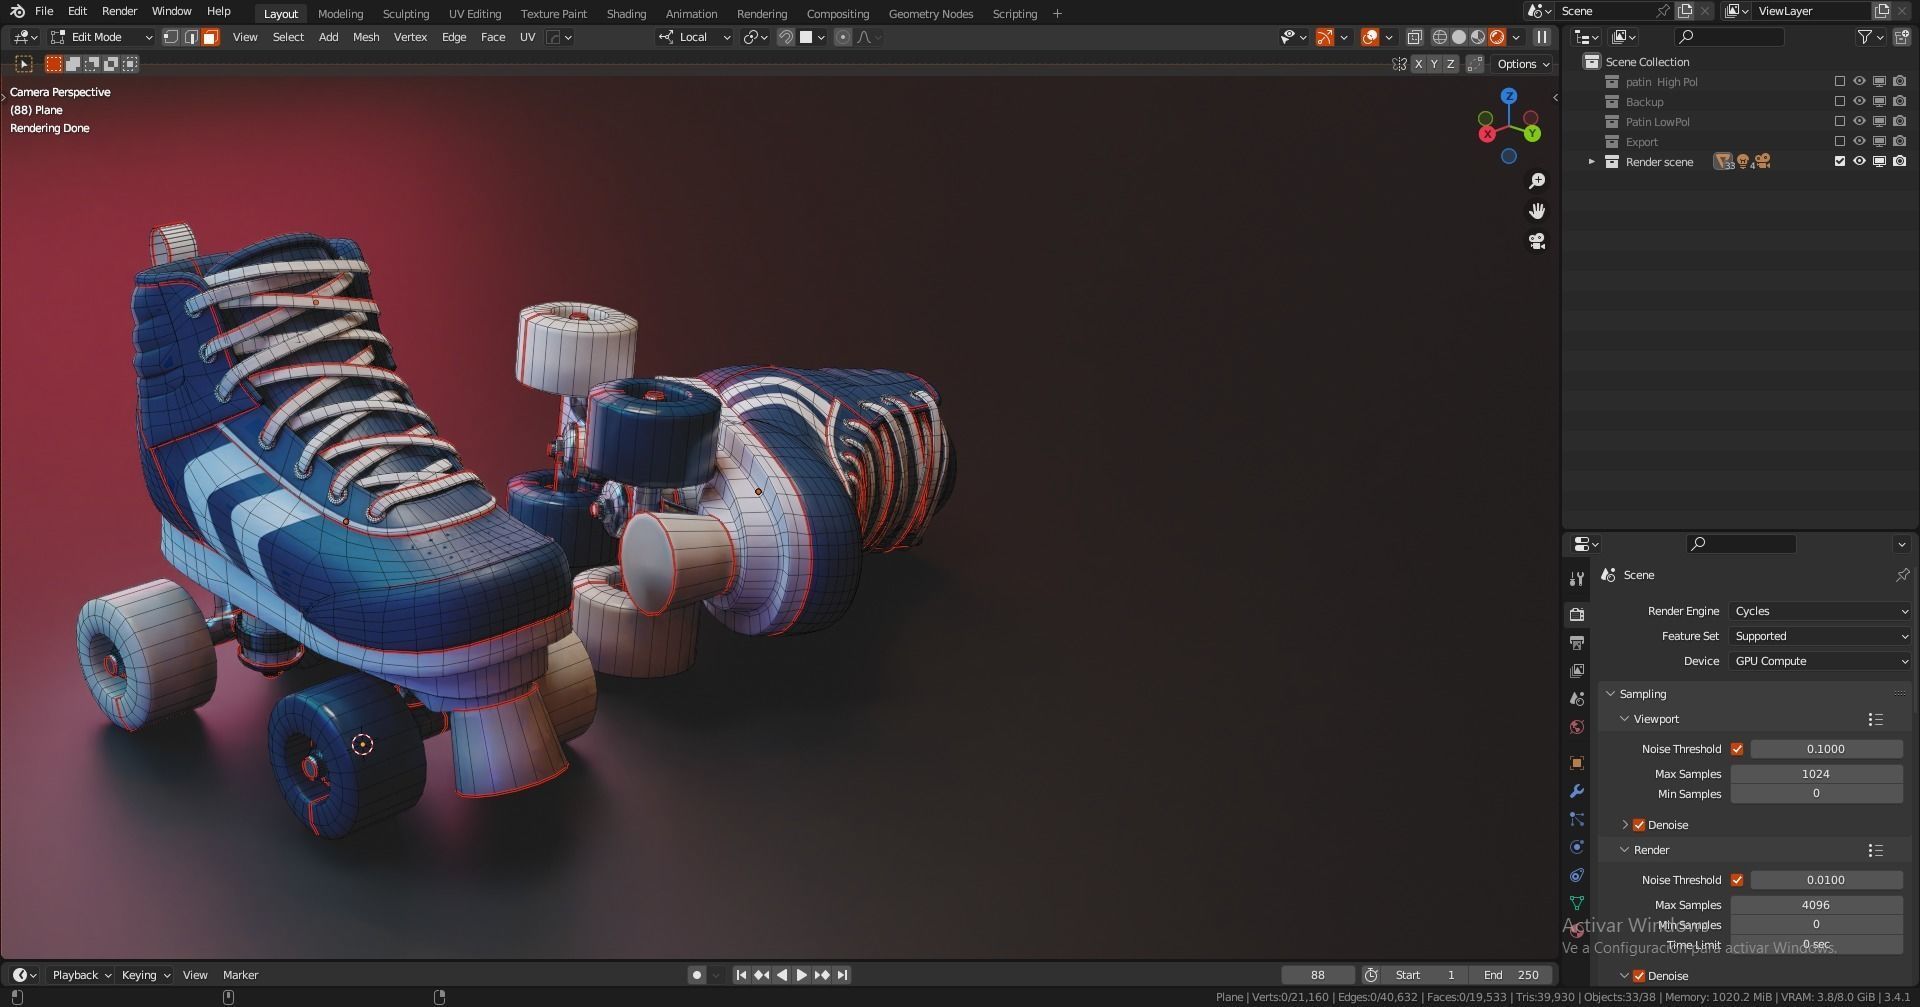Toggle proportional editing button
This screenshot has width=1920, height=1007.
(x=843, y=37)
